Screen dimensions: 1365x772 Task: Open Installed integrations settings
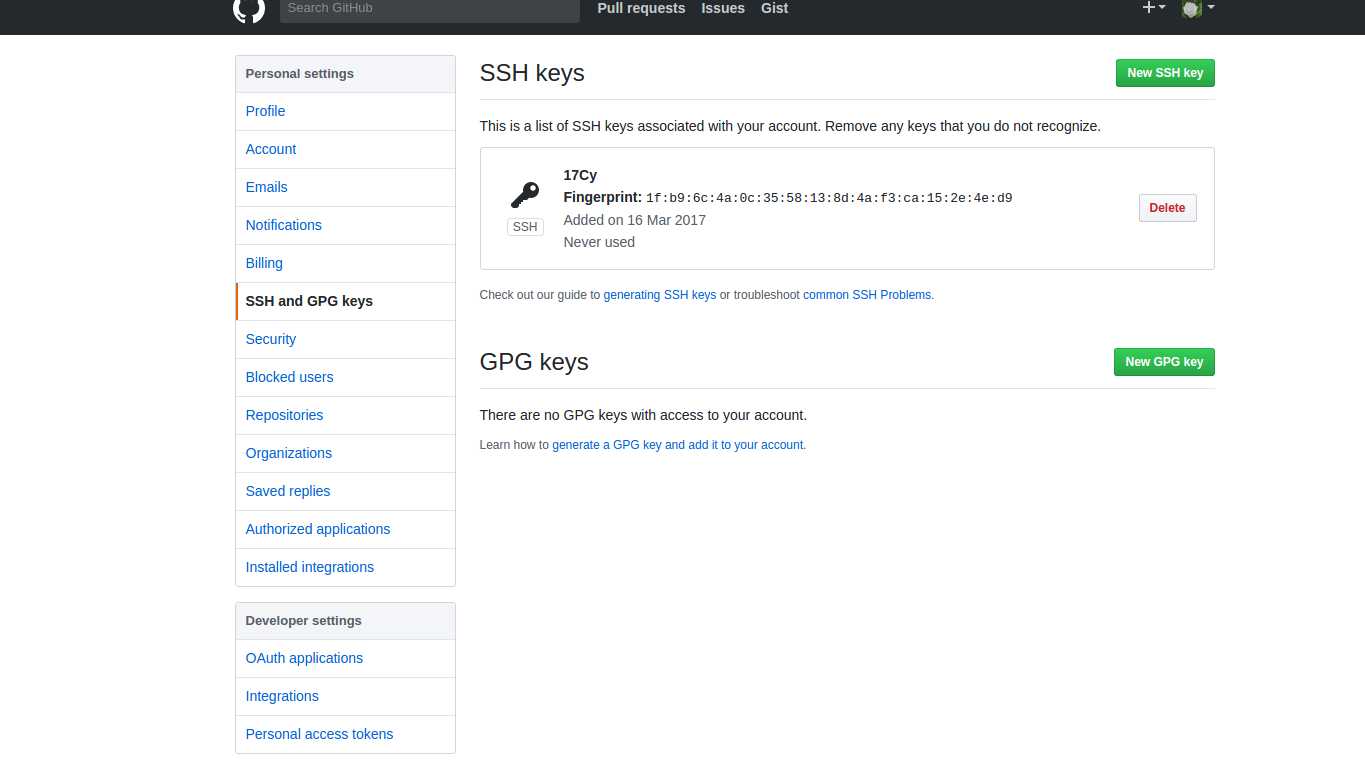[345, 567]
